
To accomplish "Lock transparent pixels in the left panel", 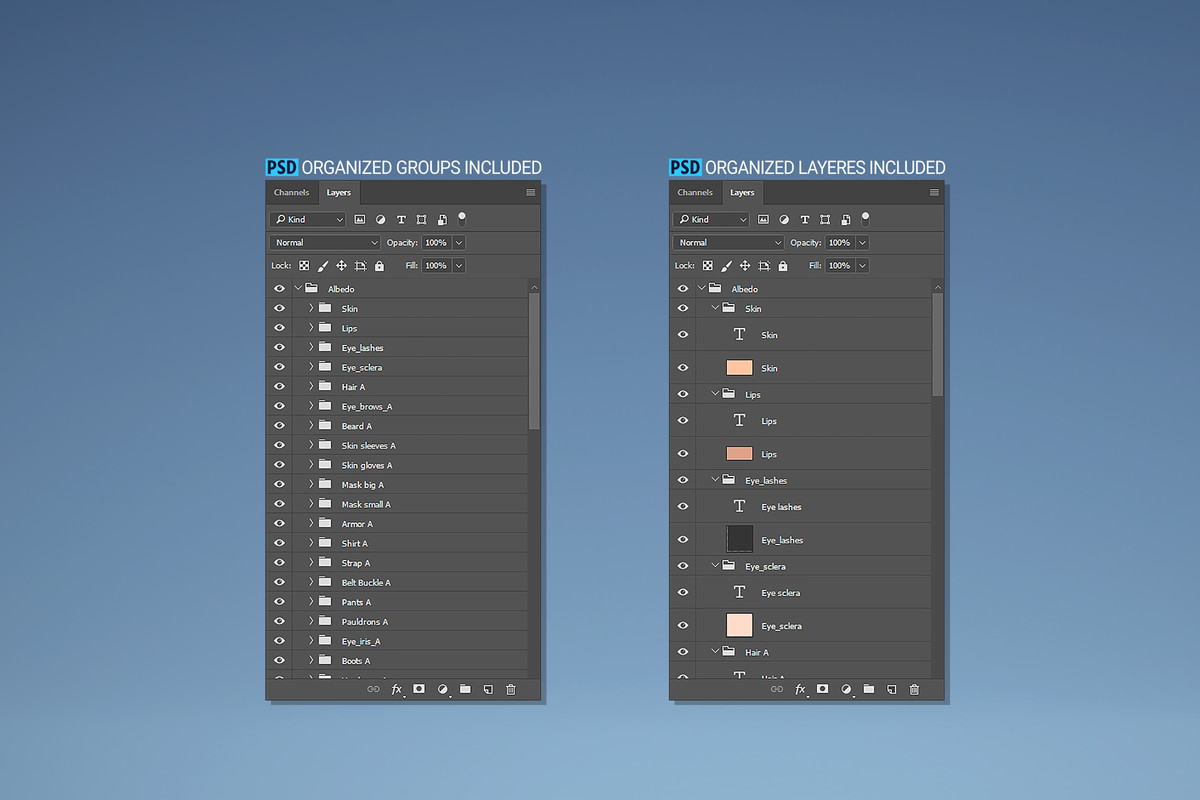I will (x=303, y=266).
